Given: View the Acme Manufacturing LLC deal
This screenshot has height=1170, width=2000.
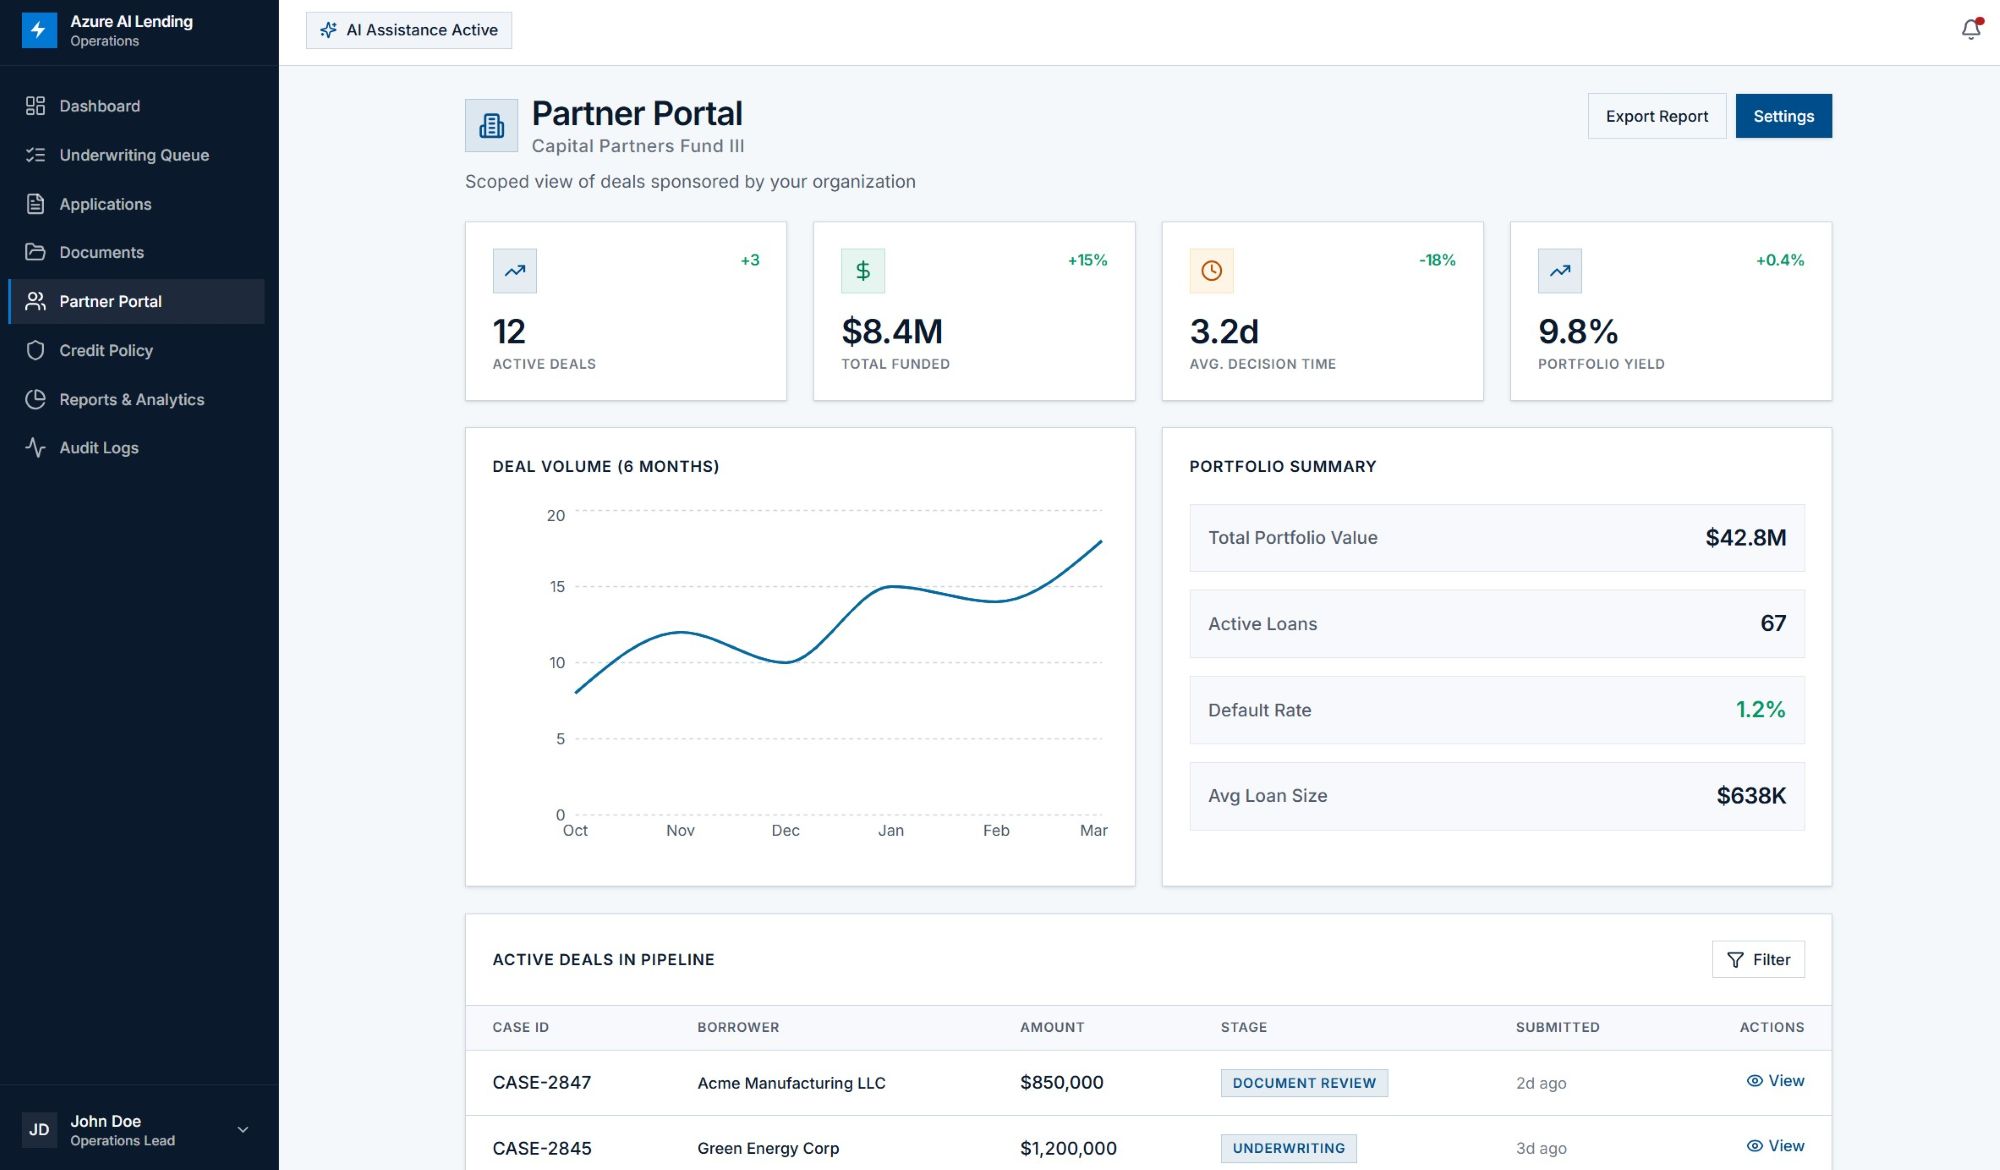Looking at the screenshot, I should [1775, 1081].
